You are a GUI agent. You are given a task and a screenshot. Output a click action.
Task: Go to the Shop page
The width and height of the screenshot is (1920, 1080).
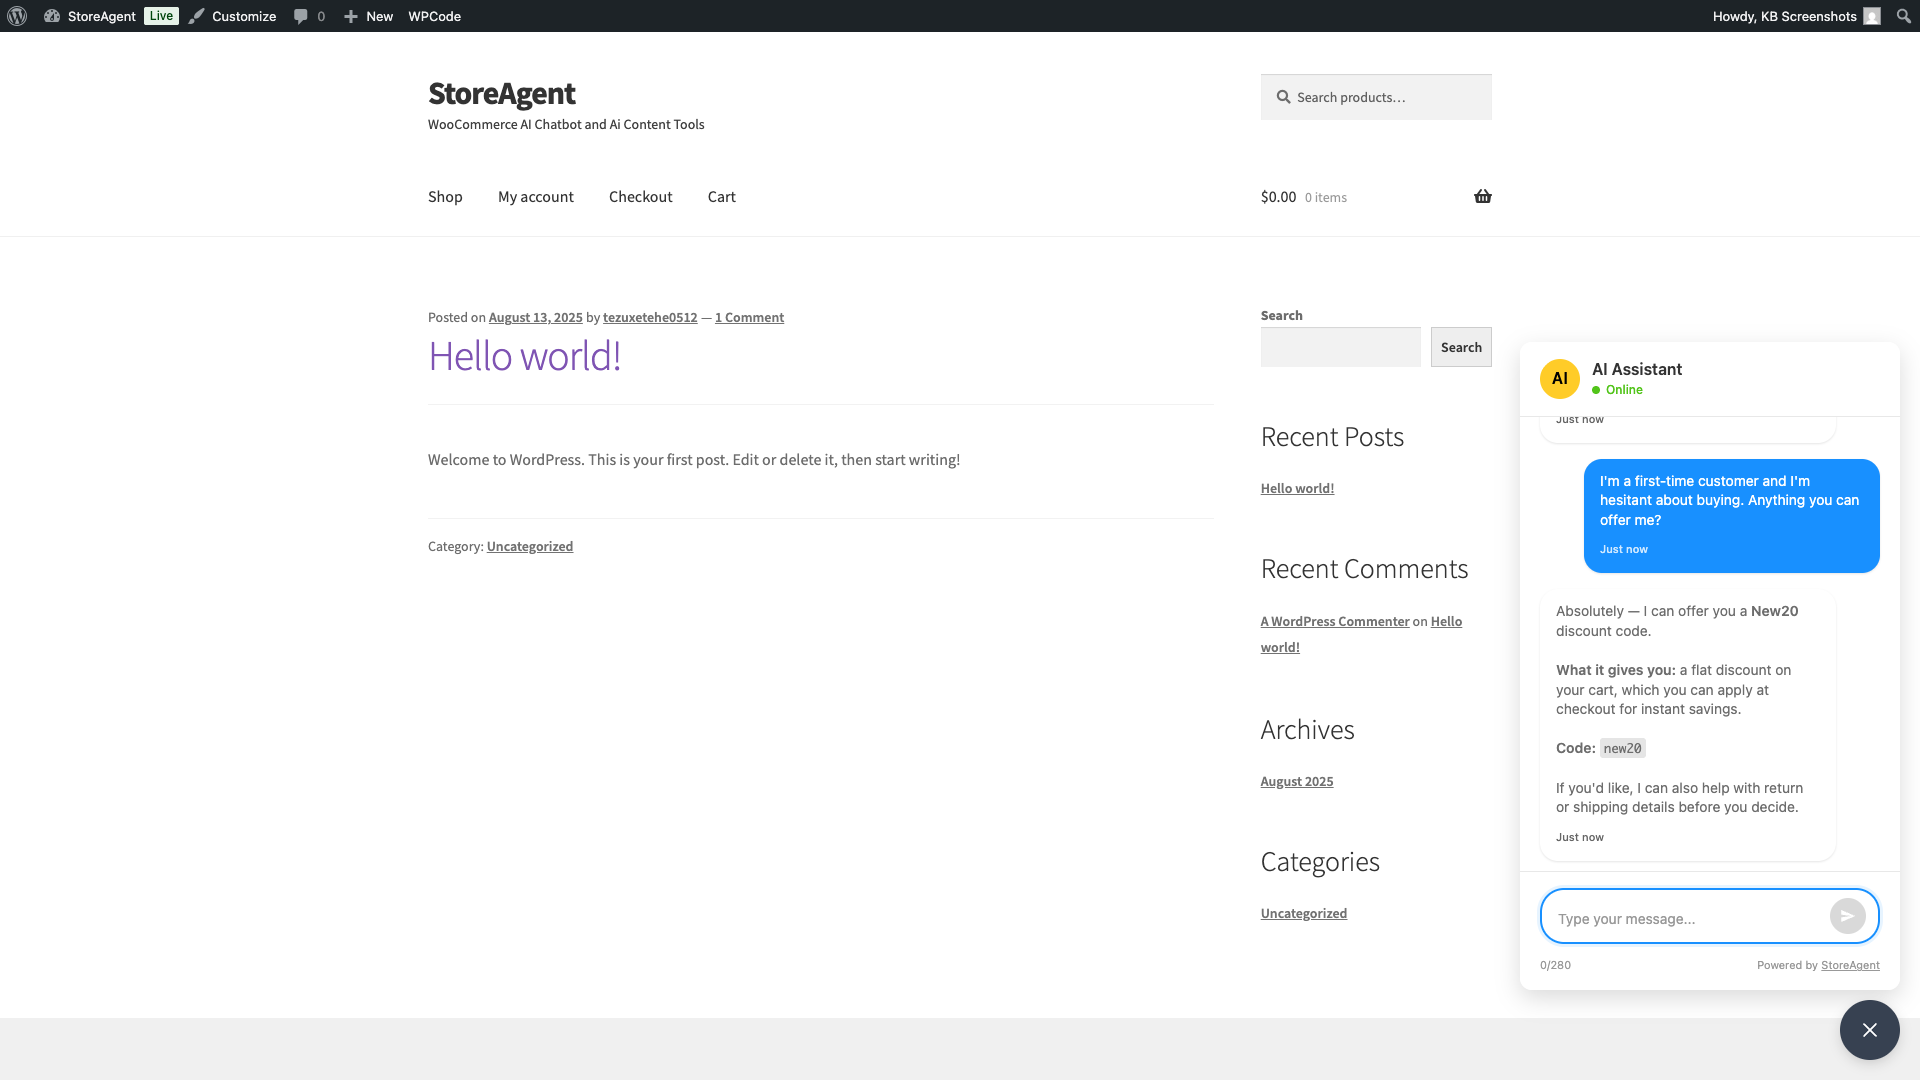(445, 197)
